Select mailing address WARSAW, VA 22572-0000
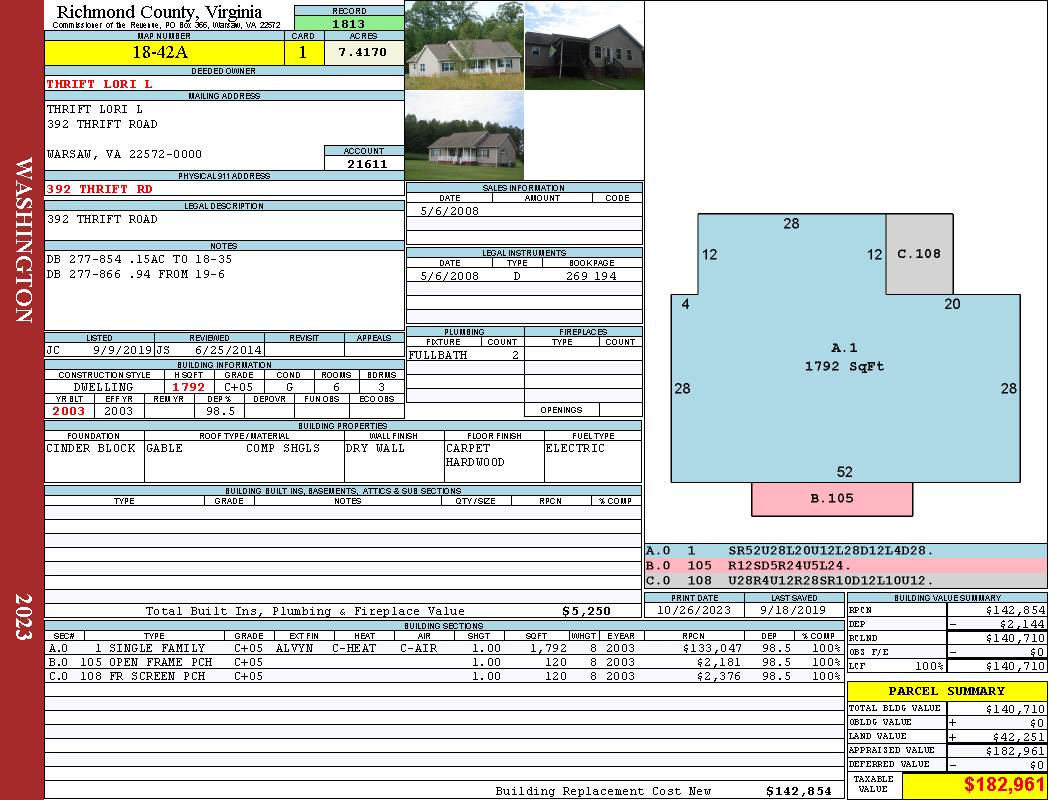This screenshot has height=800, width=1050. pyautogui.click(x=124, y=155)
